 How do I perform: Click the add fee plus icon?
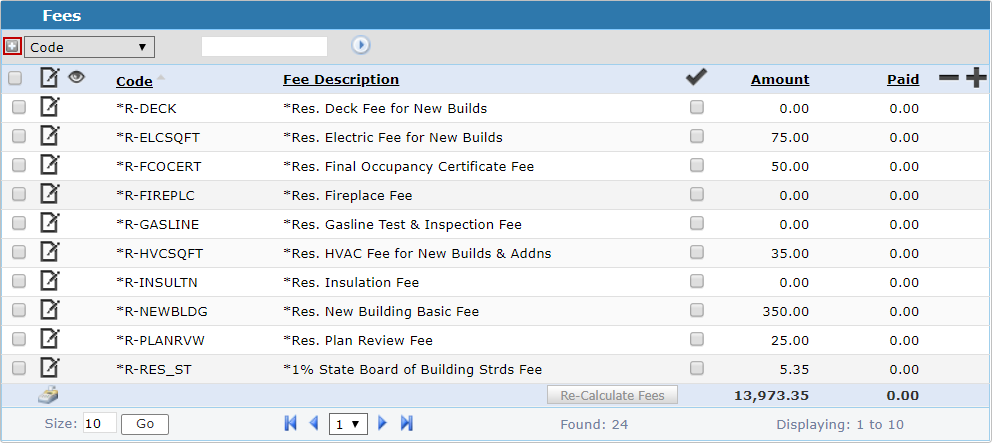(x=976, y=79)
